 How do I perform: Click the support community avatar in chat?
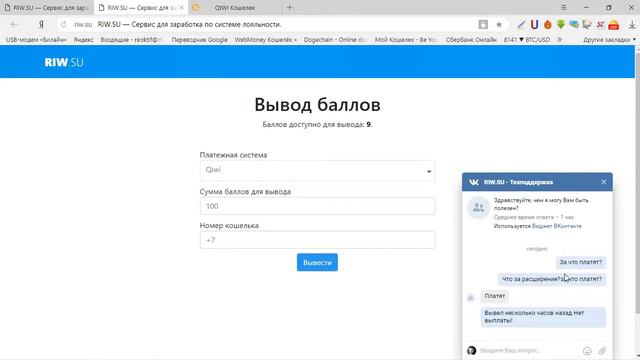(478, 207)
